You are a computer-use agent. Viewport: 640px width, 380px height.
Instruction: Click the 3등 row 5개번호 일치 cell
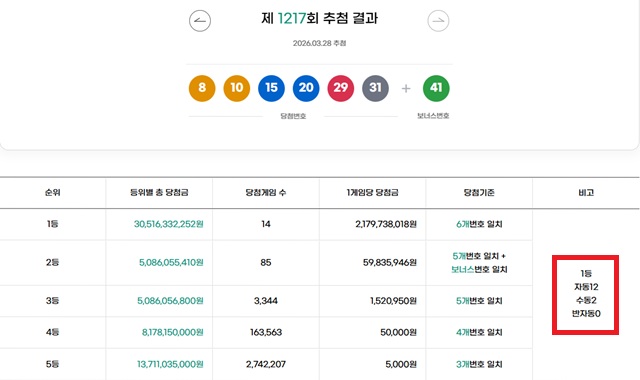(479, 301)
